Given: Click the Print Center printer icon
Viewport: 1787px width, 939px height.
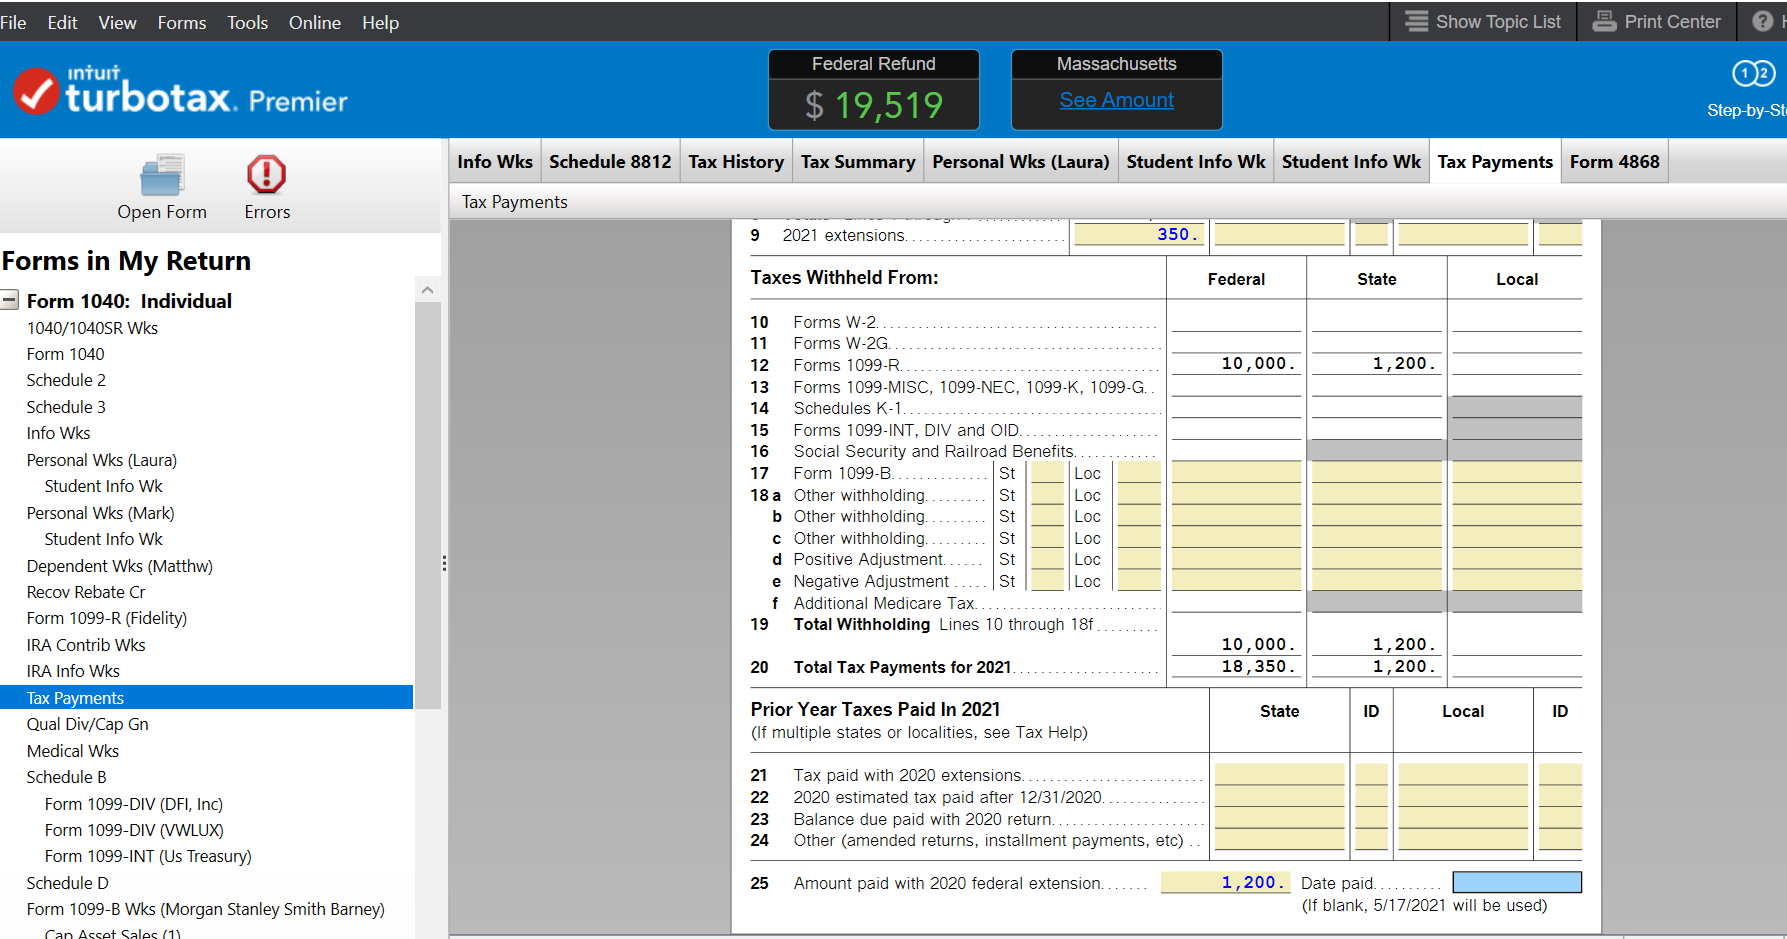Looking at the screenshot, I should pos(1604,21).
